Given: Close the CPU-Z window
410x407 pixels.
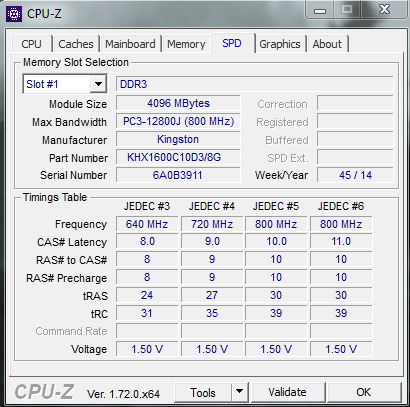Looking at the screenshot, I should [x=385, y=10].
